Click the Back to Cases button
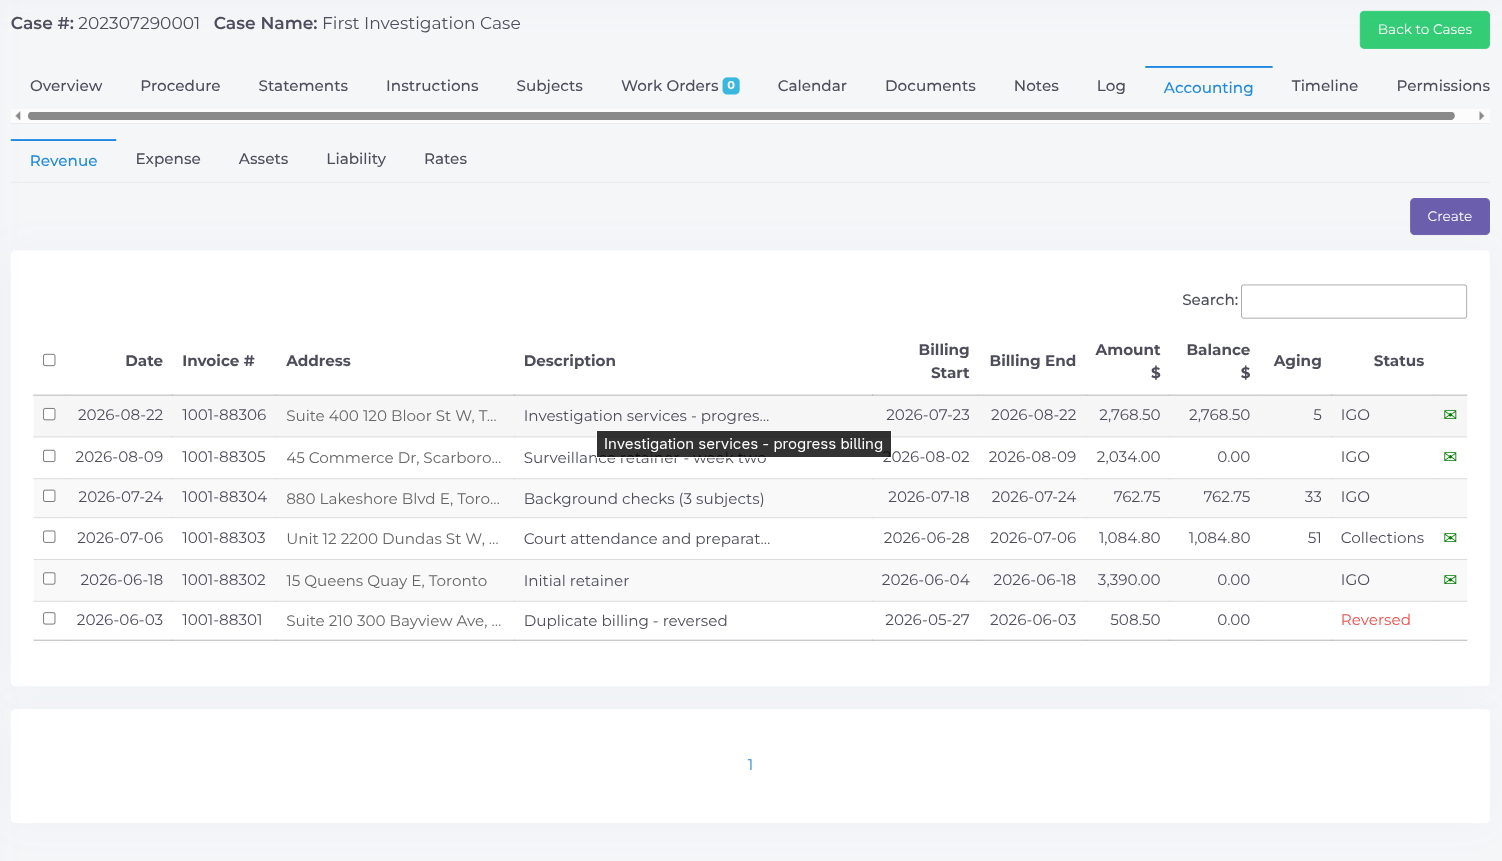This screenshot has height=861, width=1502. point(1425,30)
